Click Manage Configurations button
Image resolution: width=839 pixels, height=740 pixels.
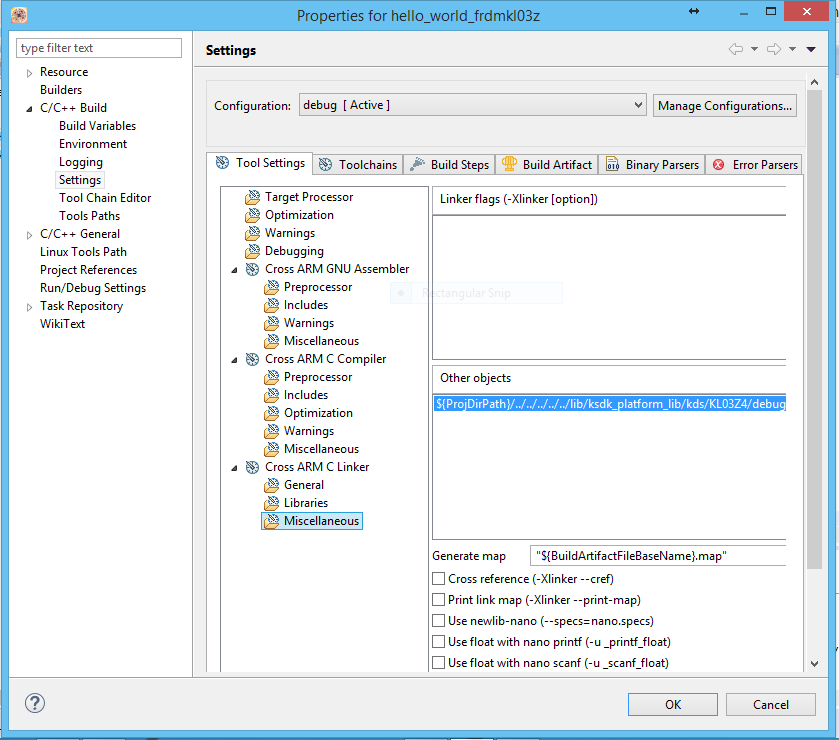724,105
